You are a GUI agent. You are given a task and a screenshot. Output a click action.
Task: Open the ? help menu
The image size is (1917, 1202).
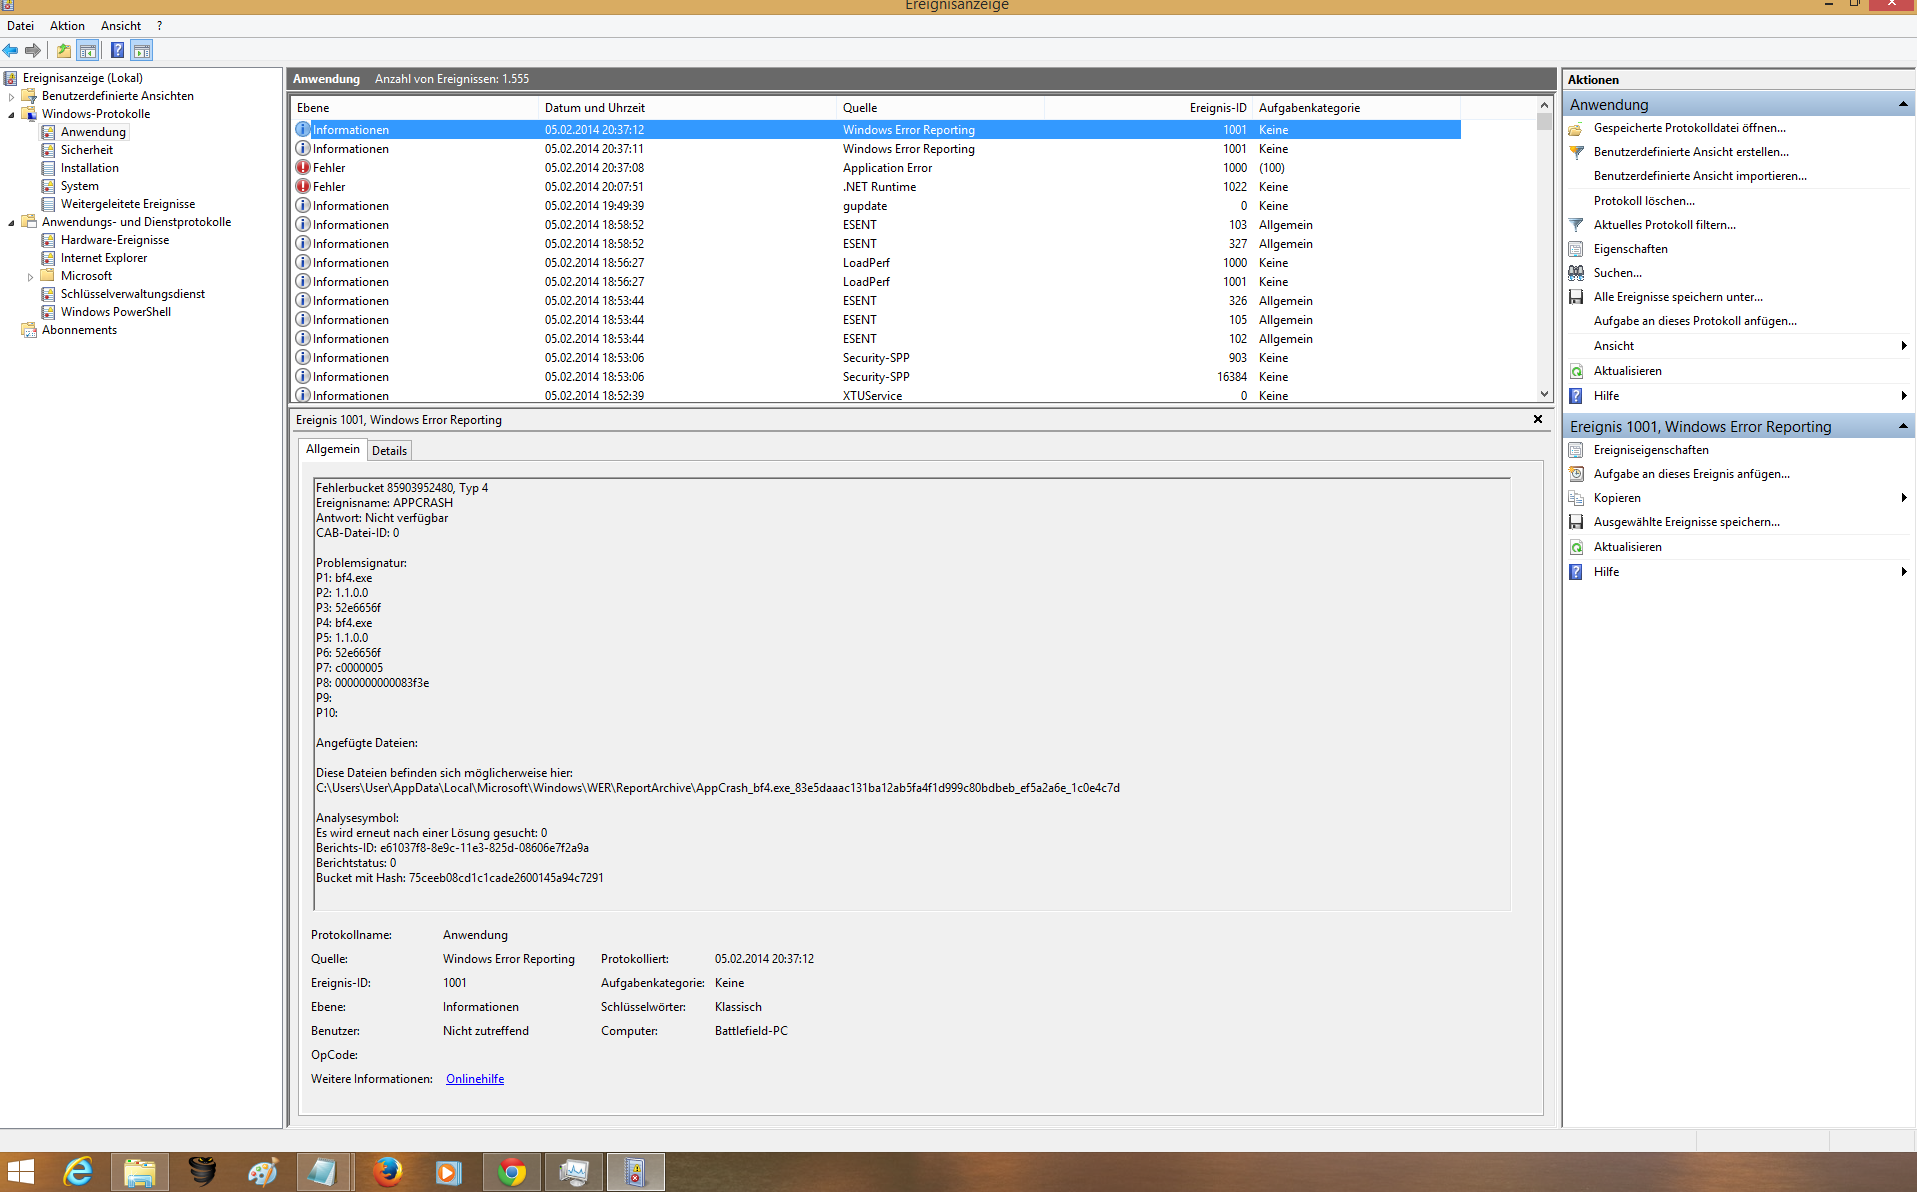click(x=159, y=26)
